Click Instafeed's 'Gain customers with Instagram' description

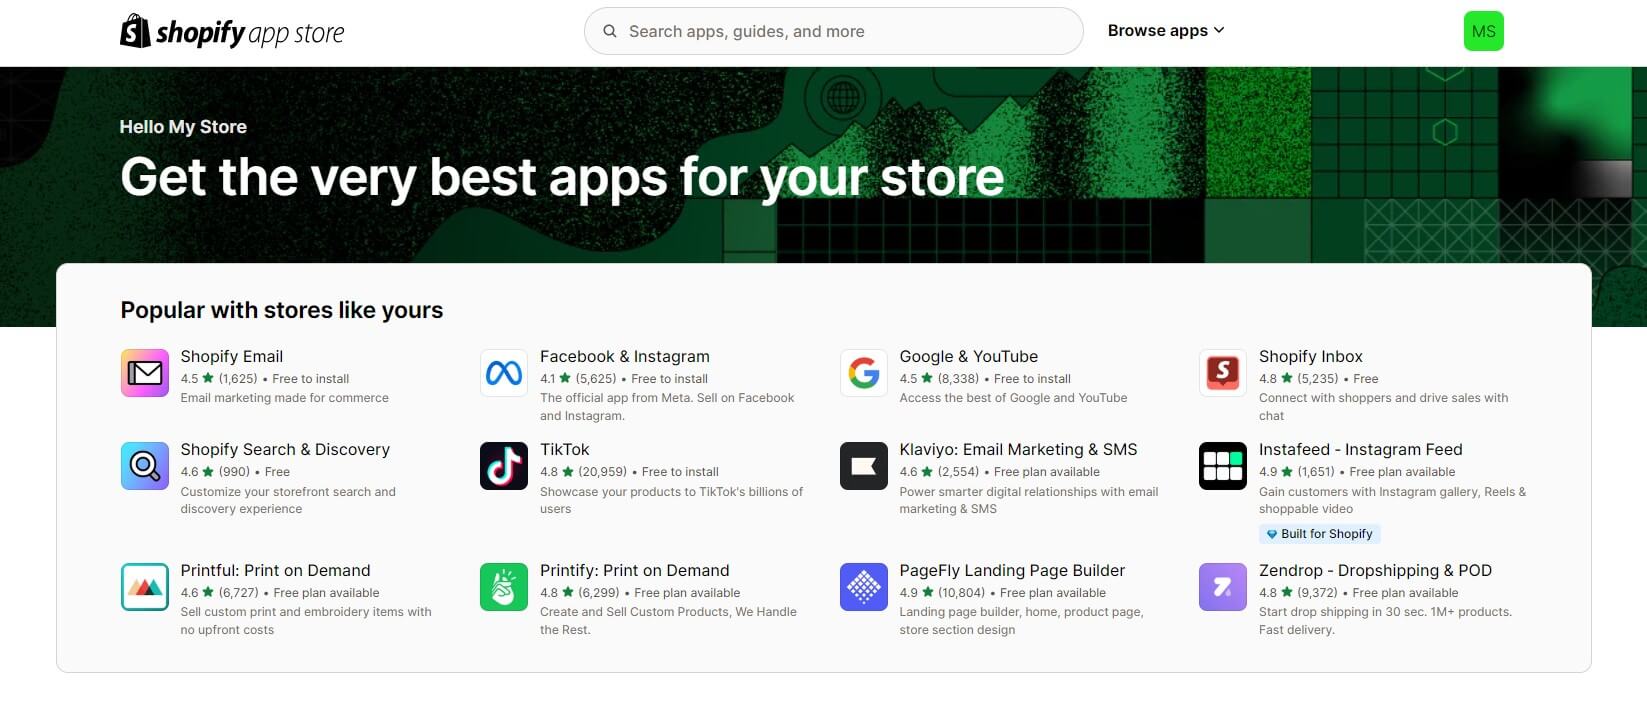(1393, 500)
